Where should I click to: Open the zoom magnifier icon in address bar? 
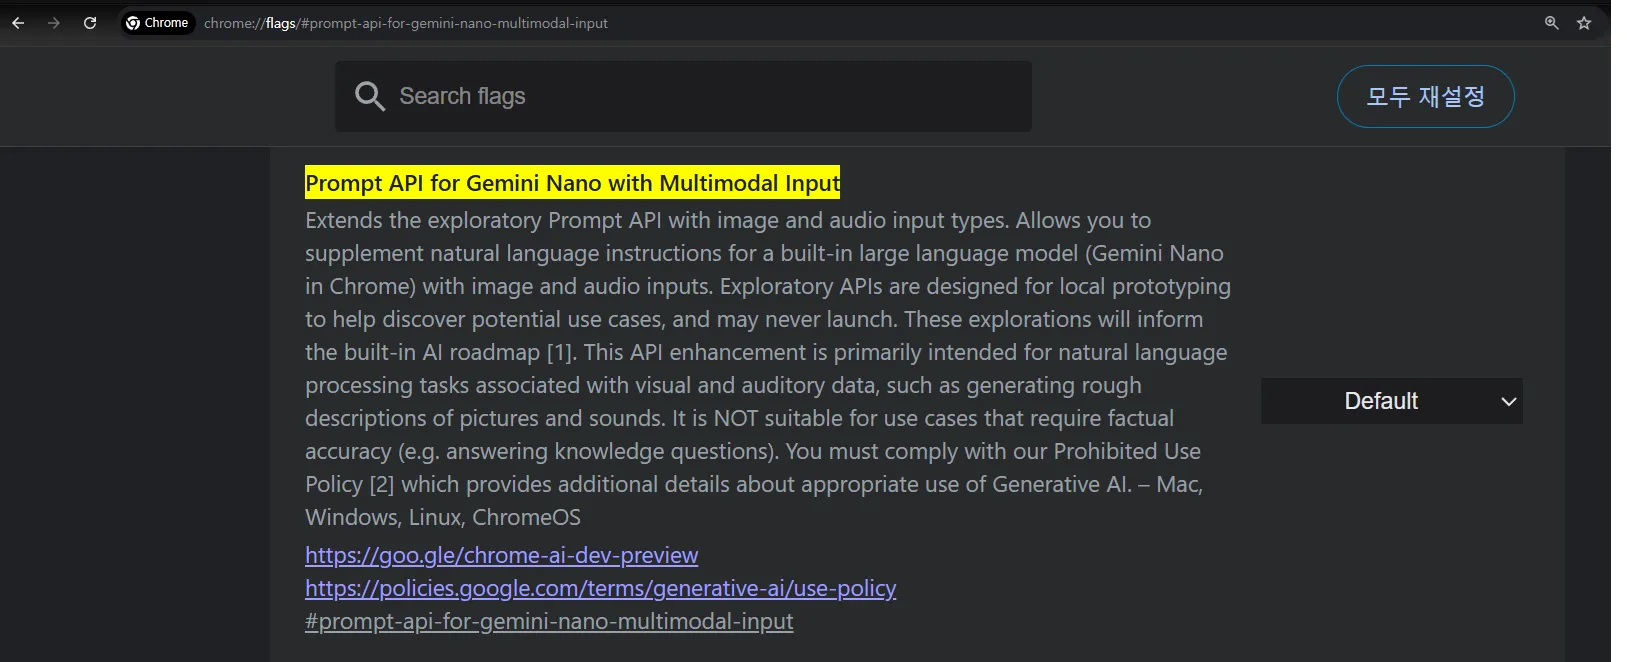click(1551, 23)
